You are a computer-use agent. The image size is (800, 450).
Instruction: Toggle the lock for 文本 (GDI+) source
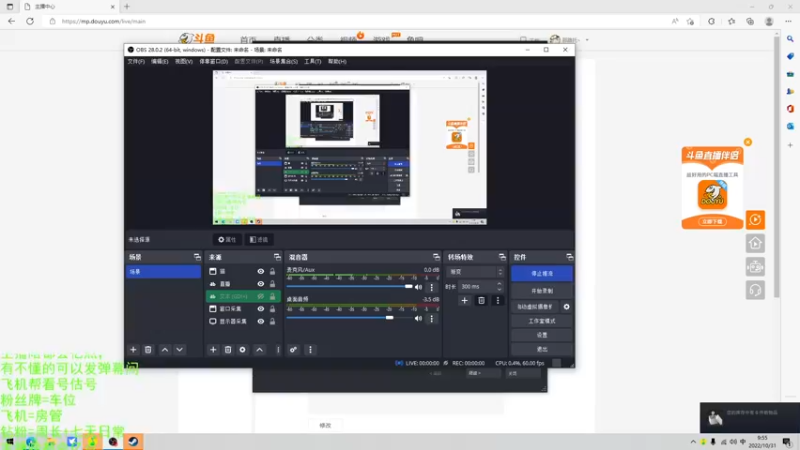pos(272,296)
